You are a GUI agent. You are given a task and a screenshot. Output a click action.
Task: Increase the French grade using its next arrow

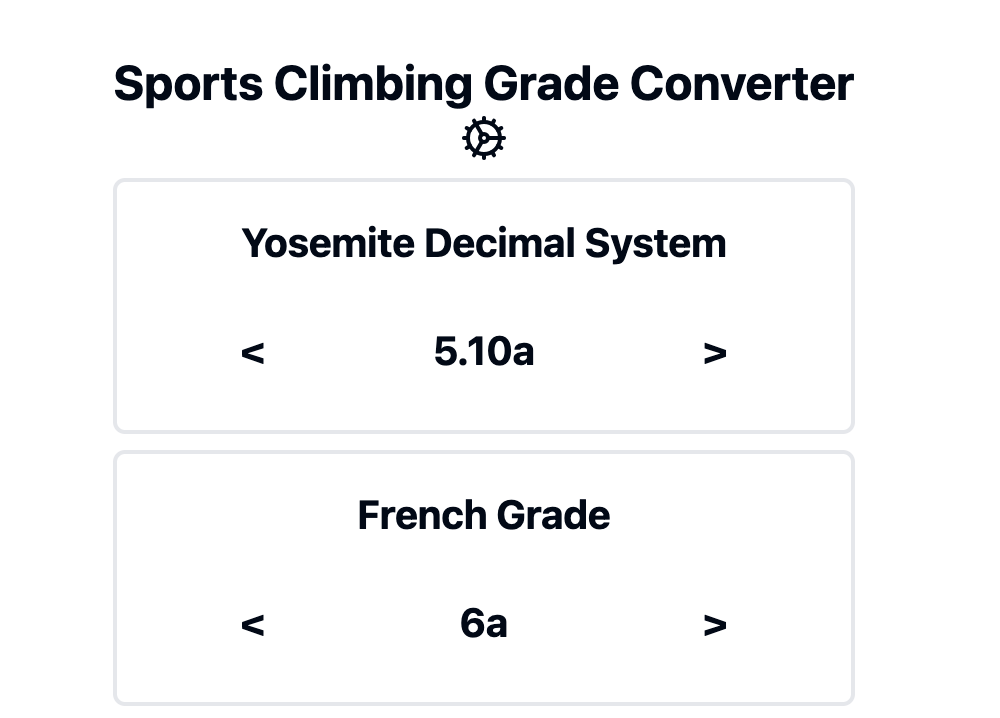715,624
